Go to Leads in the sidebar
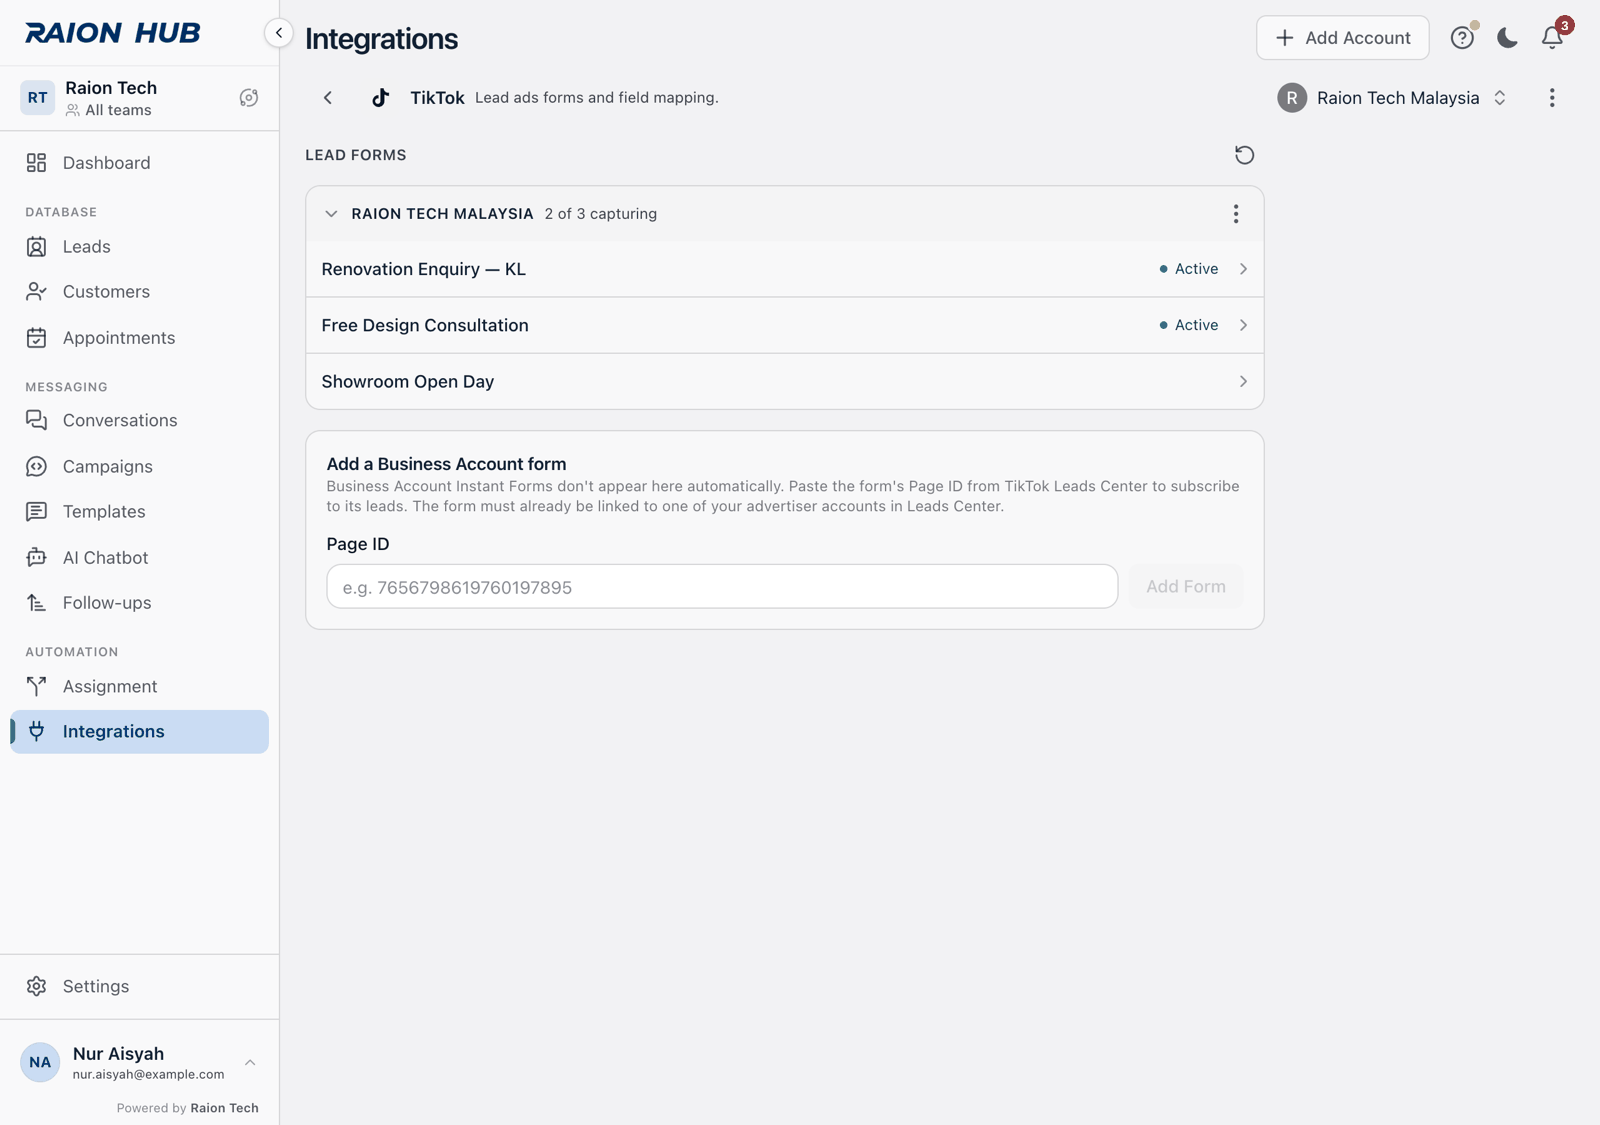 coord(139,247)
